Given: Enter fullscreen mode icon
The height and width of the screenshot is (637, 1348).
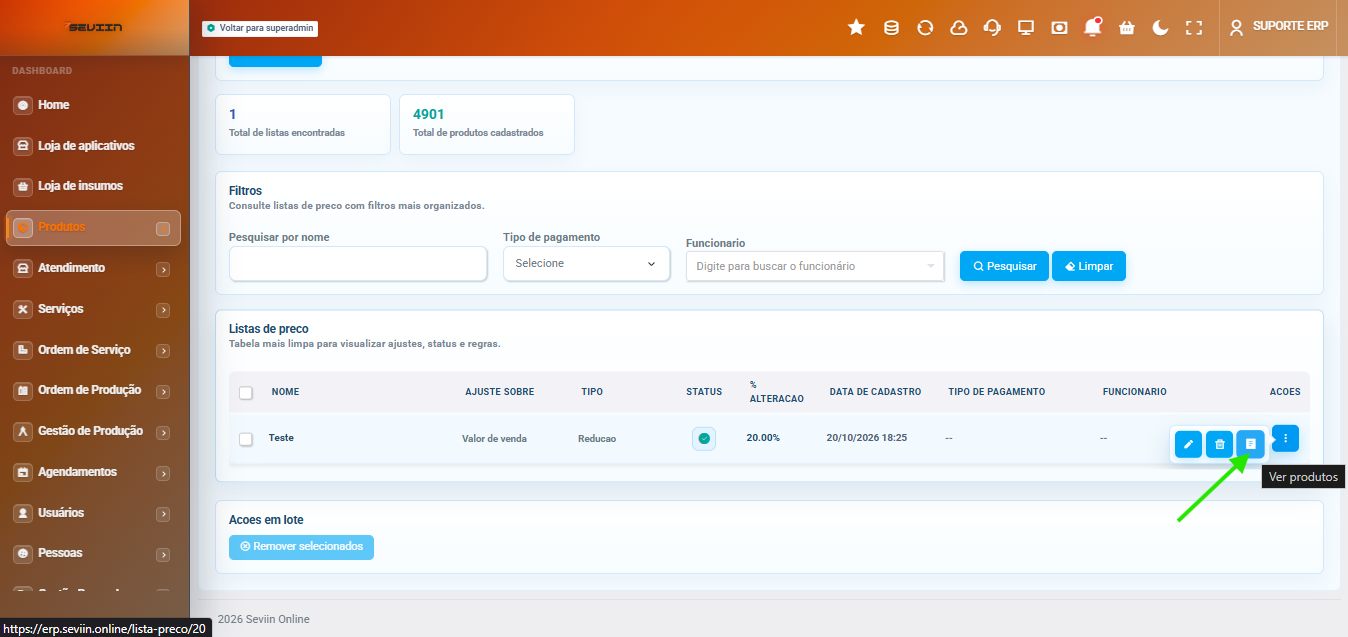Looking at the screenshot, I should pos(1194,28).
